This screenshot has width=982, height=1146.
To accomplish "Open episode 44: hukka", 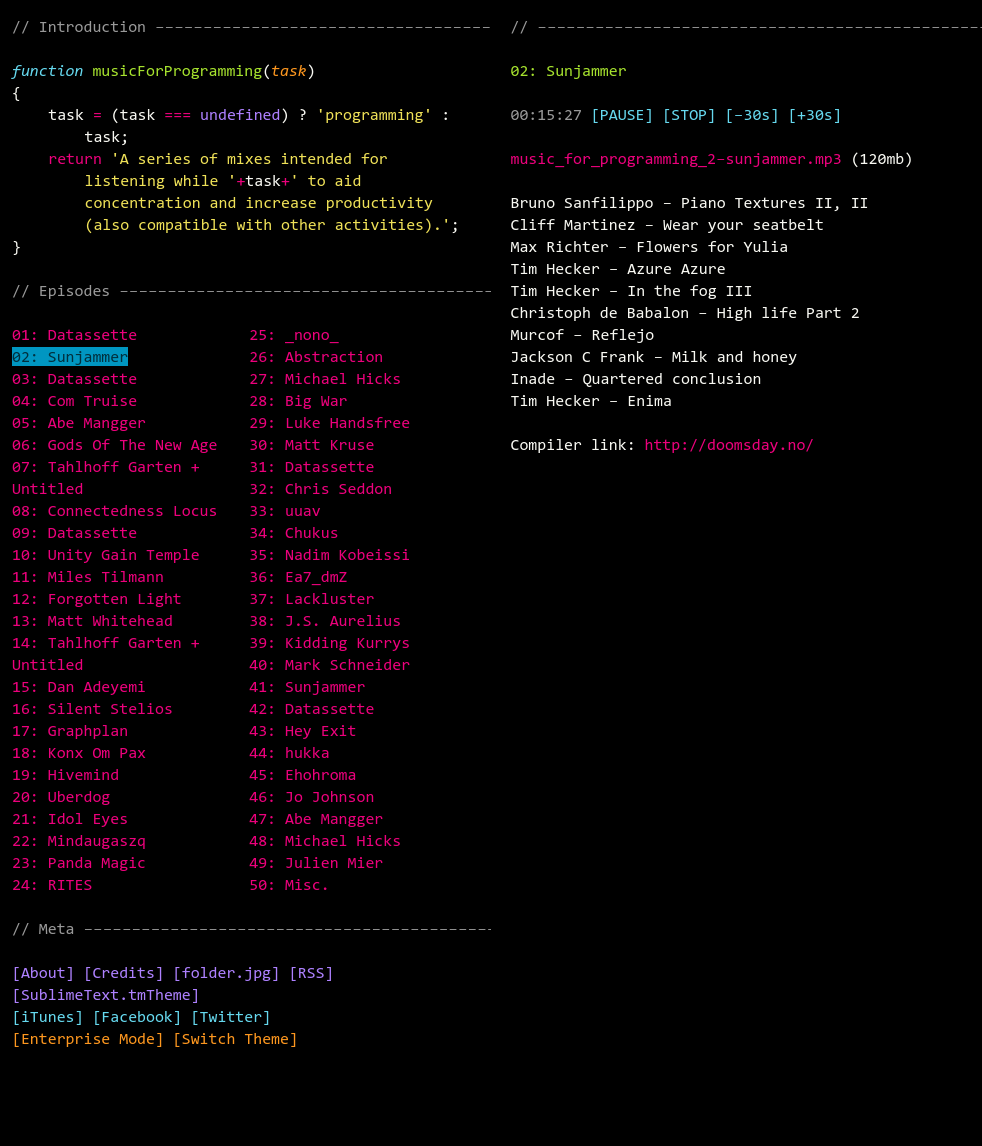I will click(289, 753).
